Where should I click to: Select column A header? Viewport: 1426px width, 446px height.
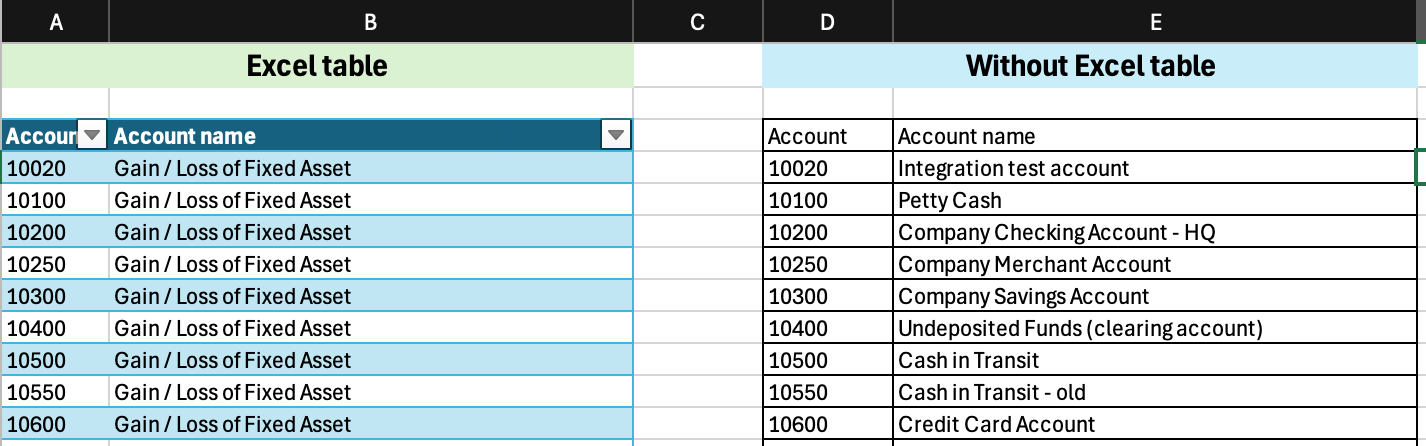pyautogui.click(x=55, y=21)
